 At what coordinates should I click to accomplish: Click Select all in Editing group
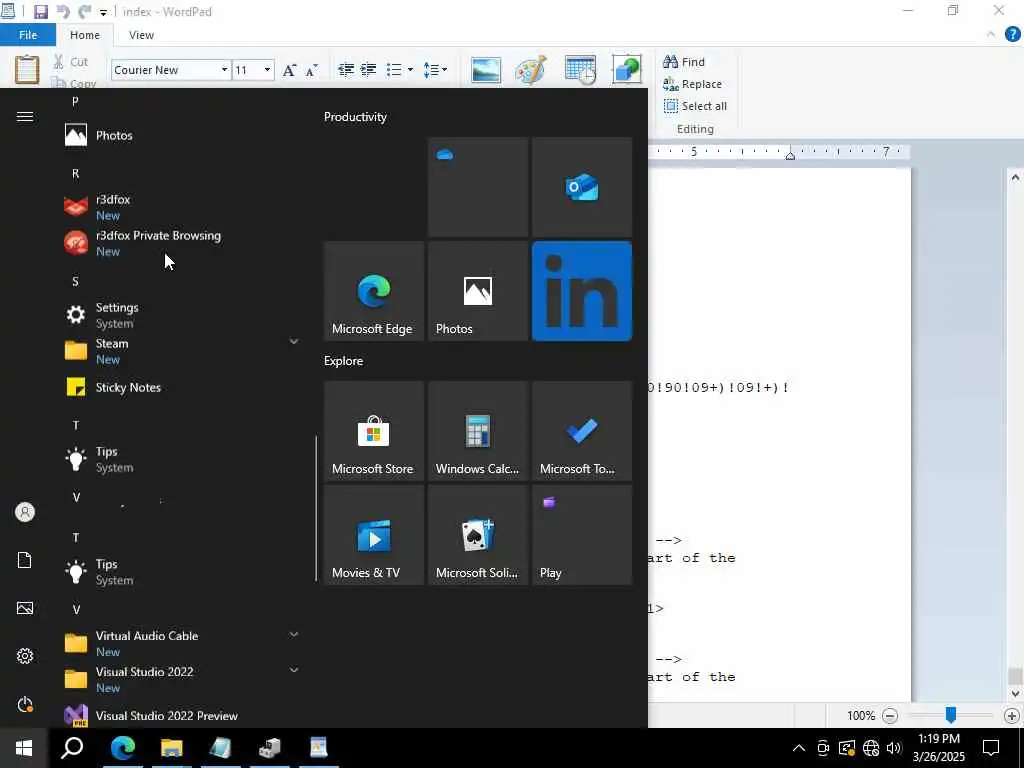(x=695, y=106)
